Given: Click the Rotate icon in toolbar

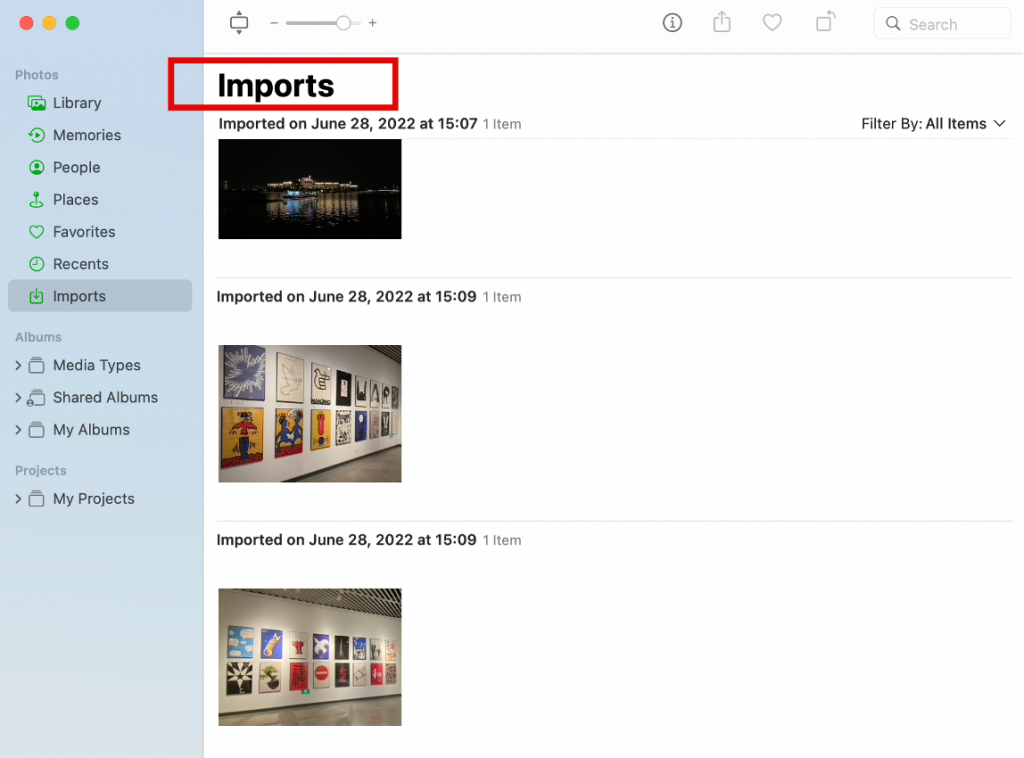Looking at the screenshot, I should click(x=825, y=22).
